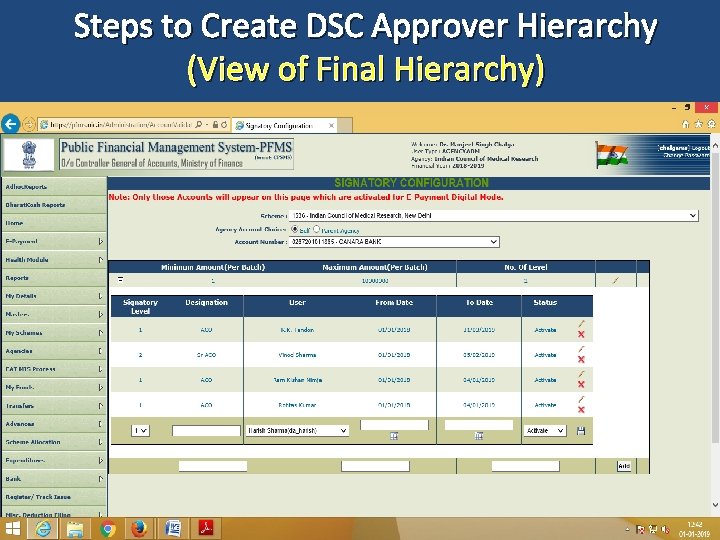Open the signatory level dropdown in new row

(x=140, y=430)
